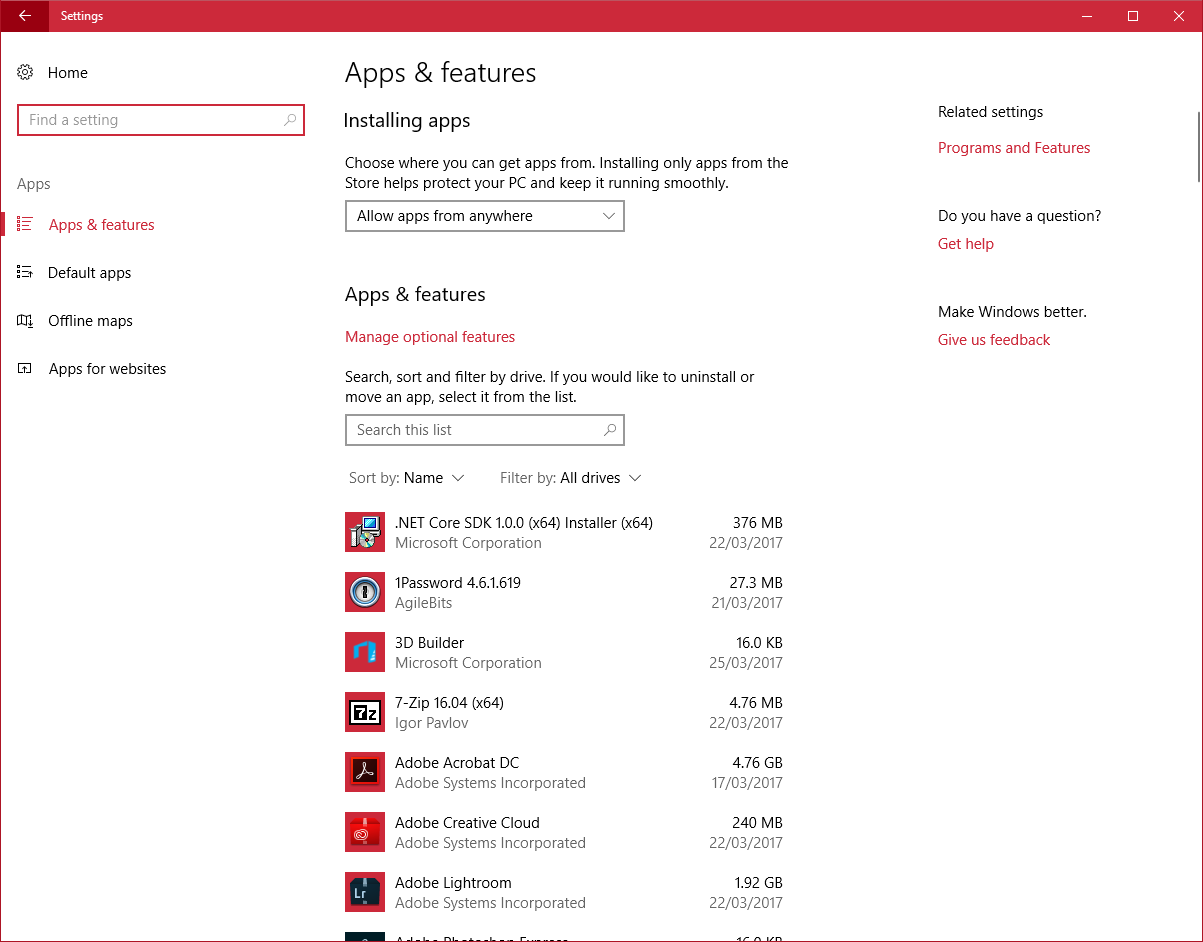Select the Adobe Creative Cloud icon
Viewport: 1203px width, 942px height.
(x=365, y=832)
